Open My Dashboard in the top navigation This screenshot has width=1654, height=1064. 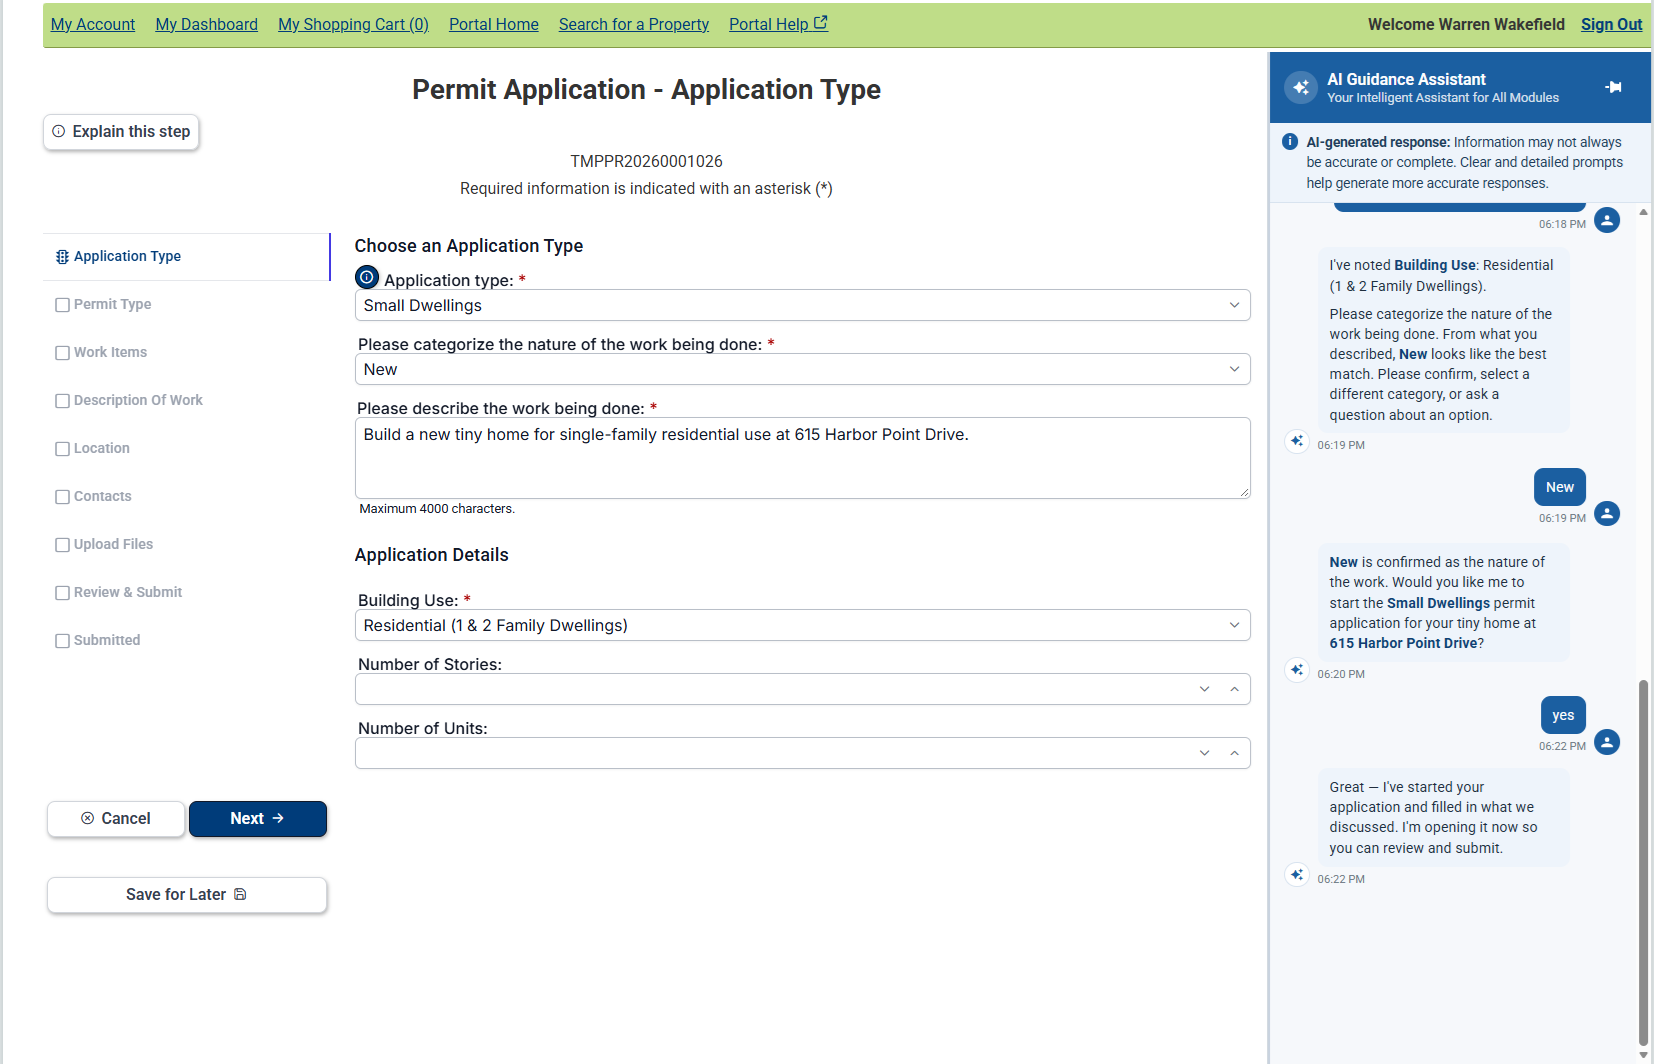[x=206, y=24]
